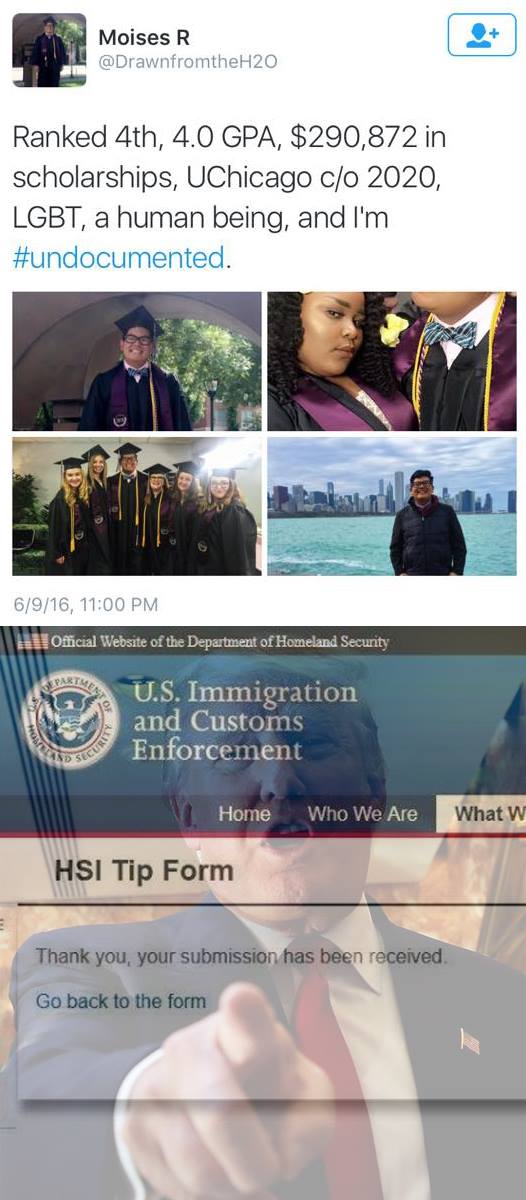Click the Go back to the form link
This screenshot has height=1200, width=526.
[121, 1001]
